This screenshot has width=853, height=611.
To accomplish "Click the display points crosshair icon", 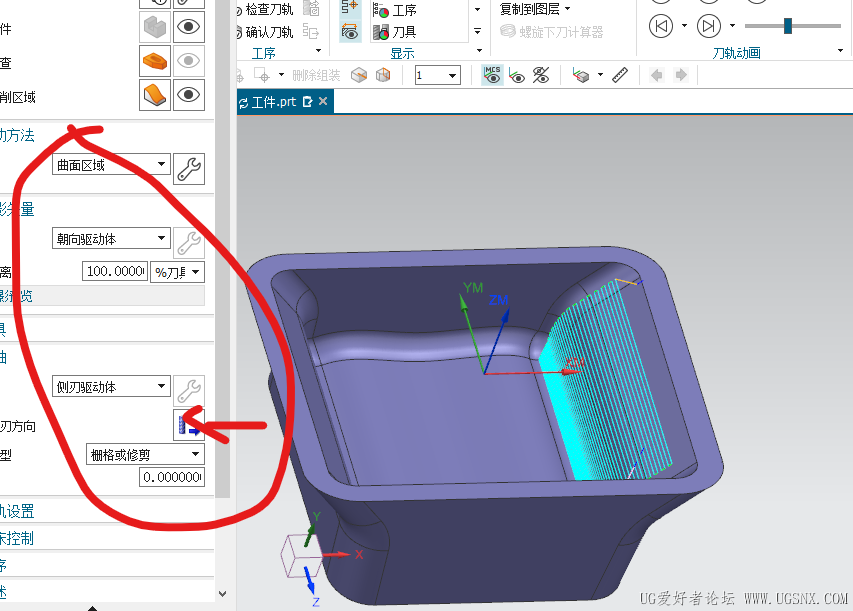I will pyautogui.click(x=350, y=8).
